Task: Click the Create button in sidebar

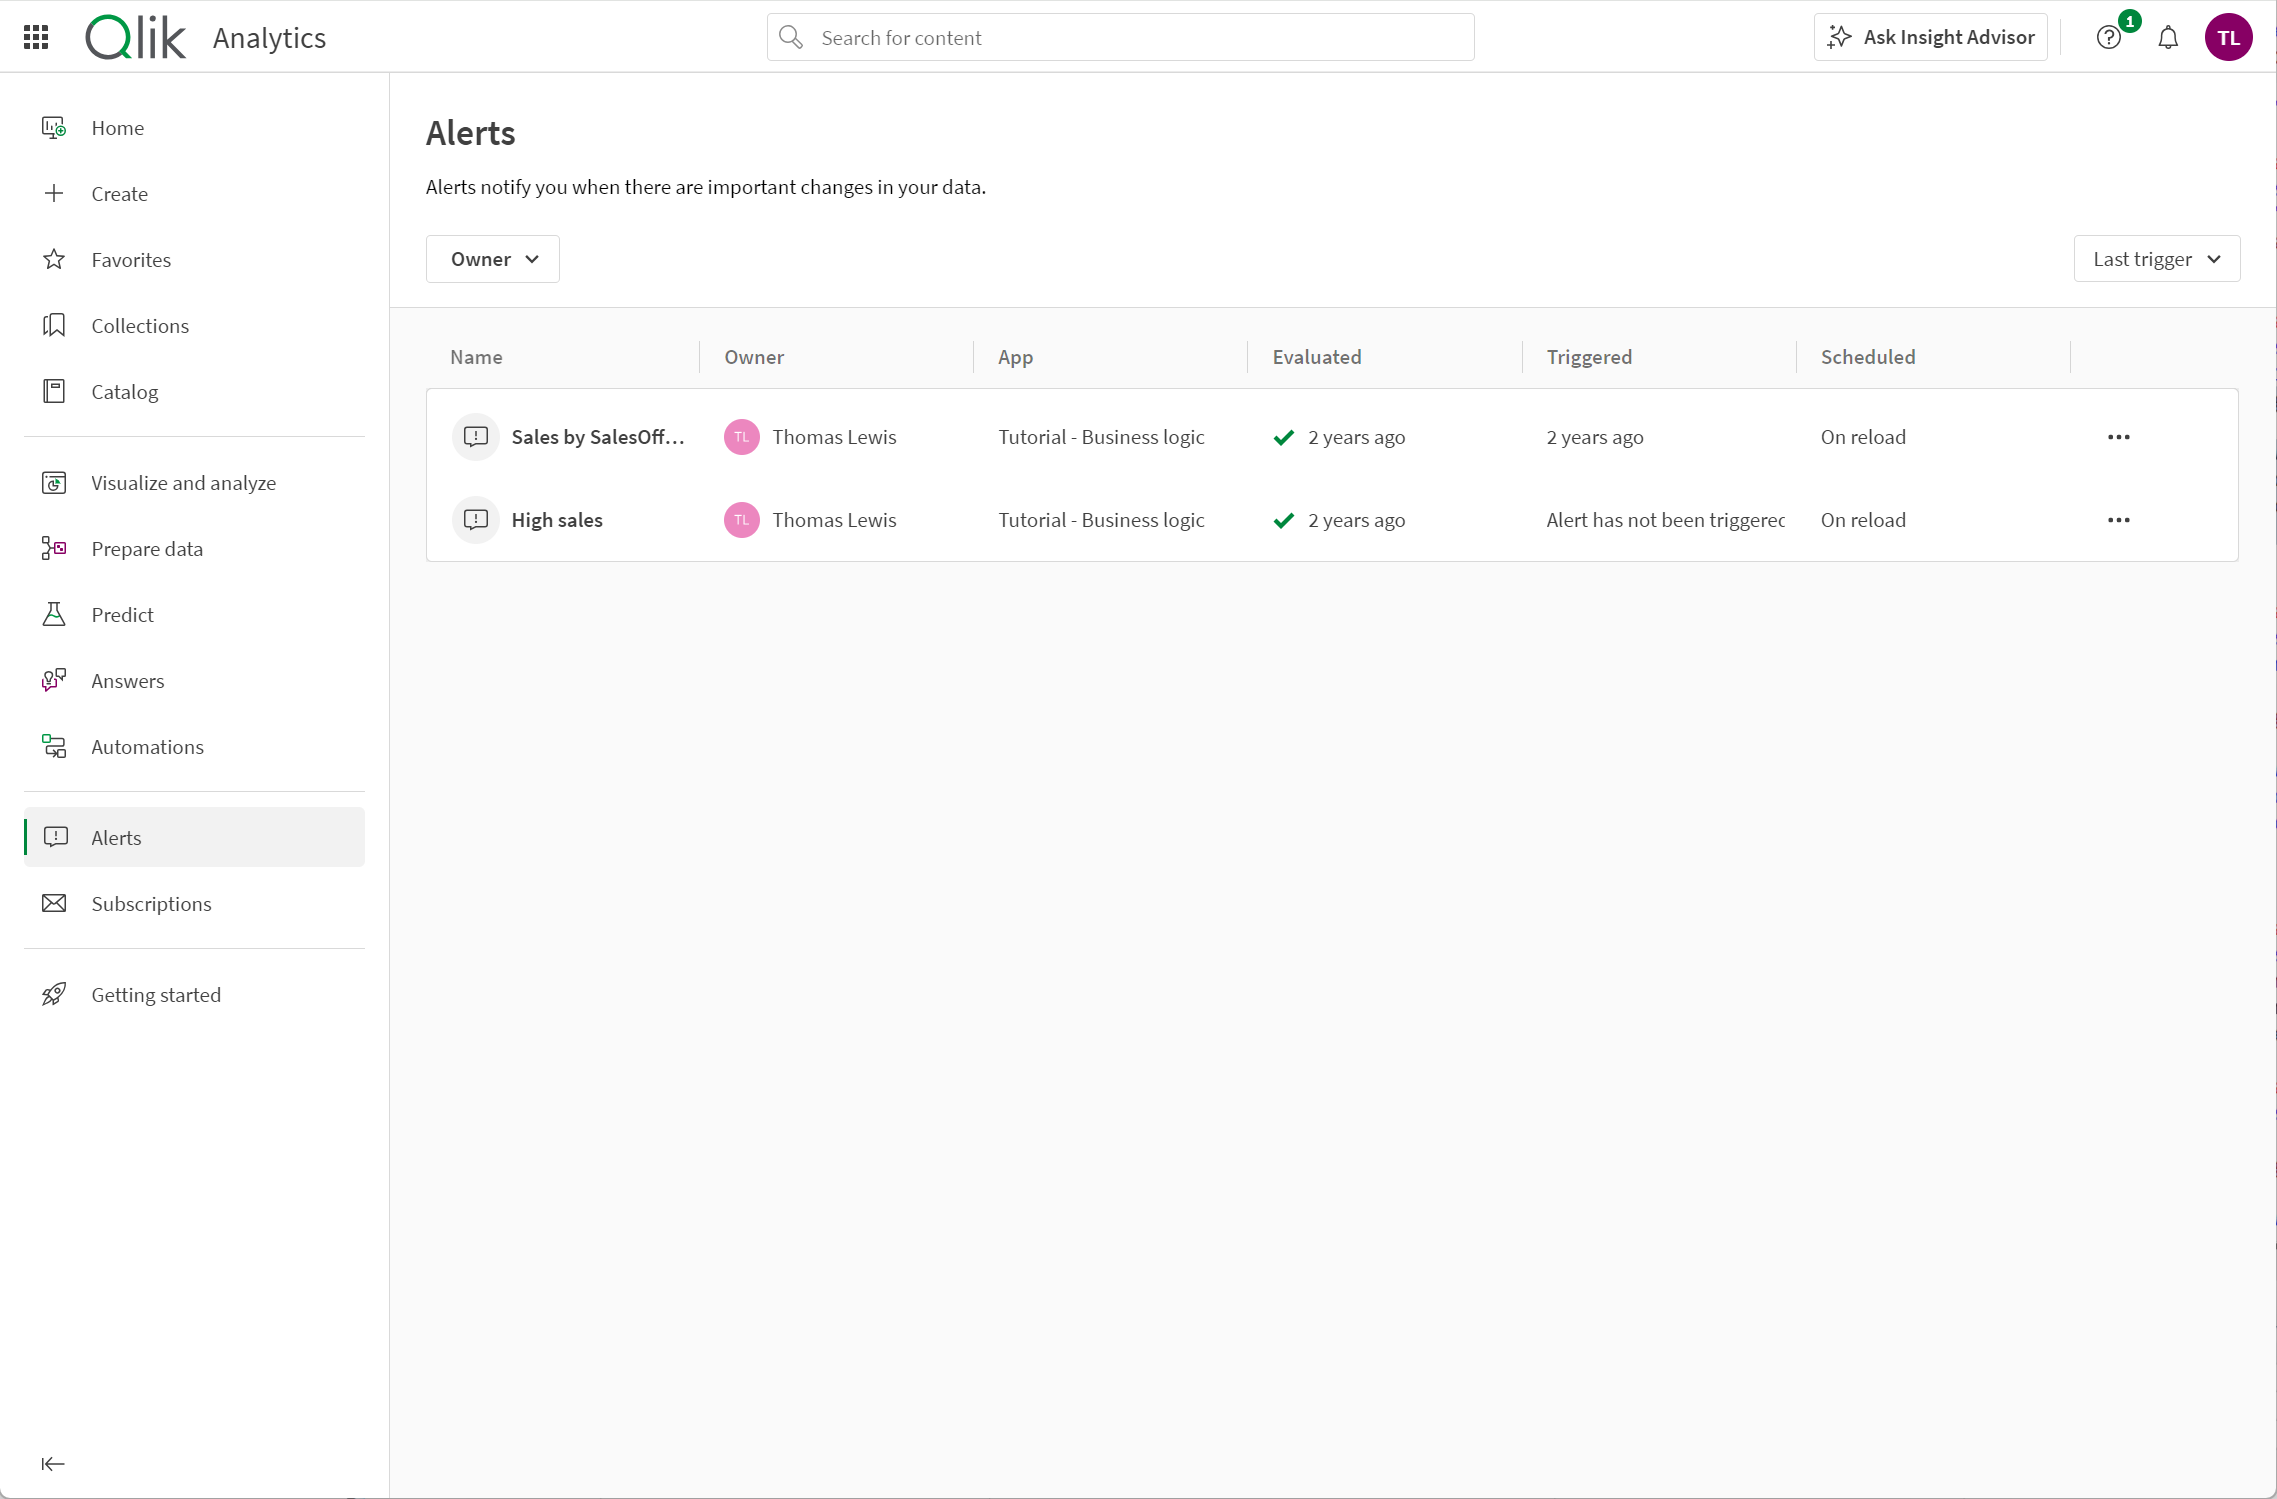Action: click(119, 192)
